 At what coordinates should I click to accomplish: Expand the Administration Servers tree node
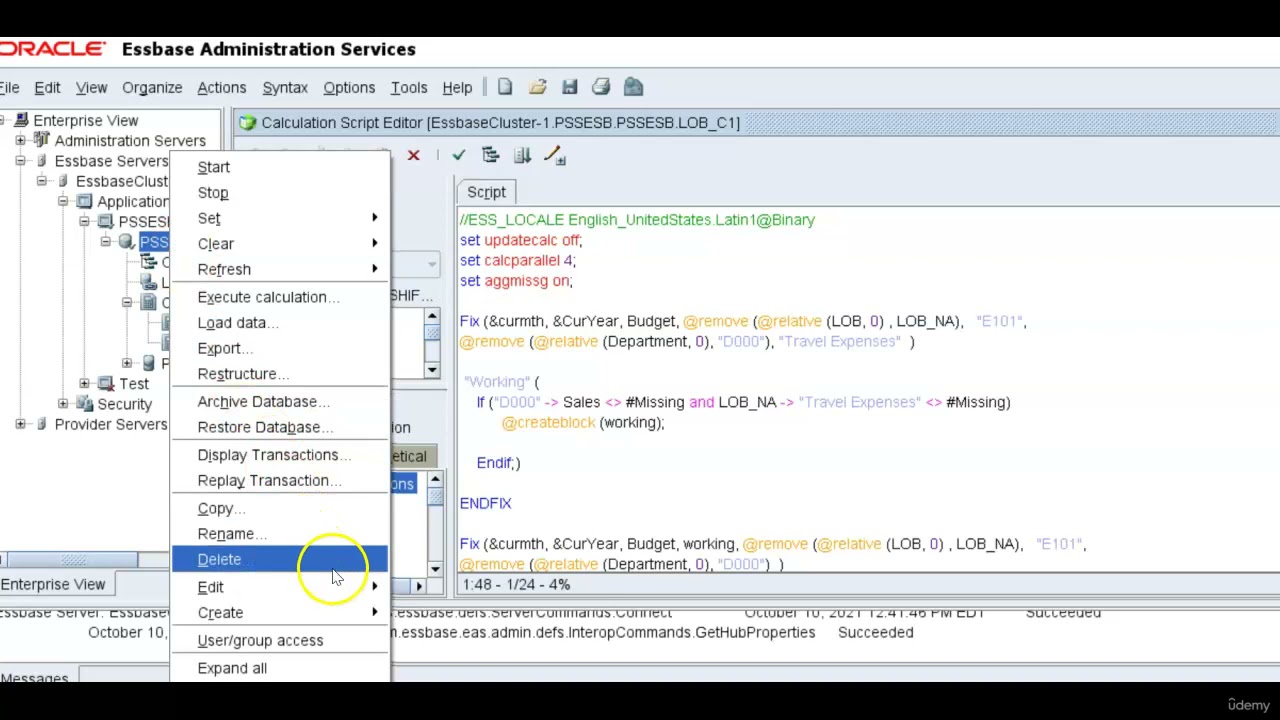pos(20,141)
